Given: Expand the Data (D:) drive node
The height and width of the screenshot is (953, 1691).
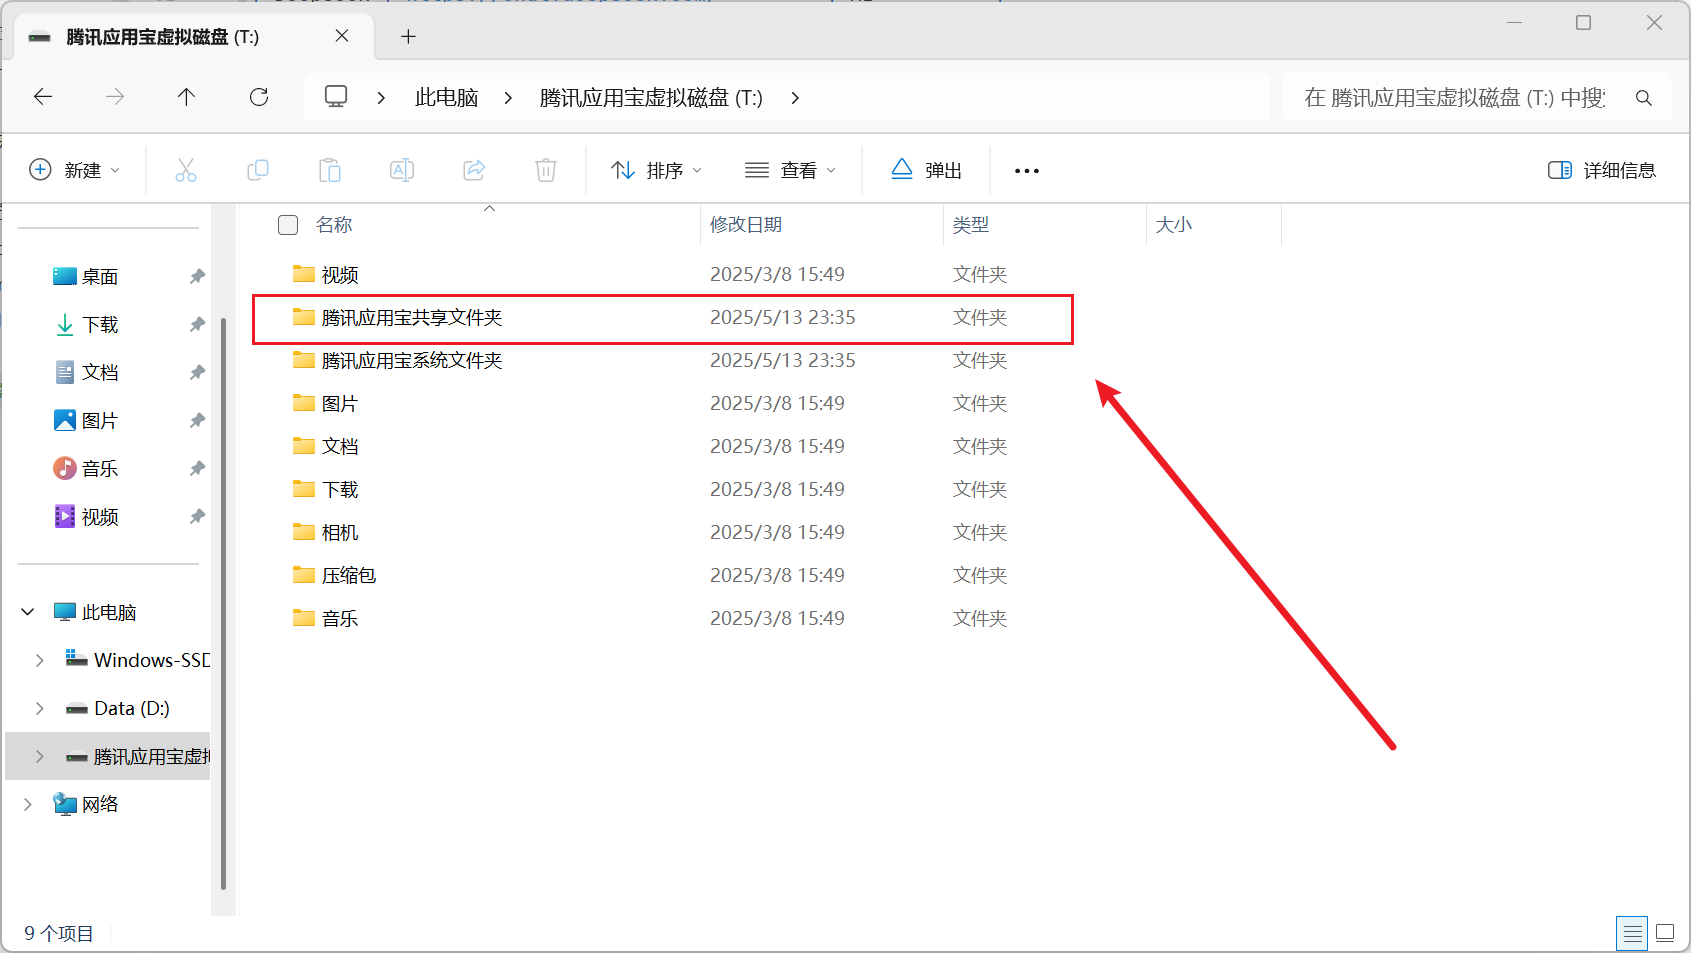Looking at the screenshot, I should click(x=40, y=708).
